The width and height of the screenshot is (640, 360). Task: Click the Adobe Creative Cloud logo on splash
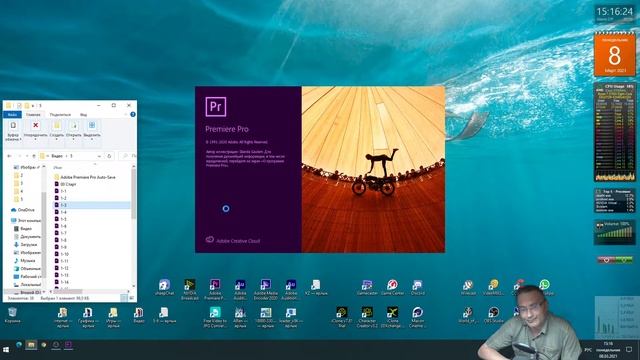pos(210,240)
